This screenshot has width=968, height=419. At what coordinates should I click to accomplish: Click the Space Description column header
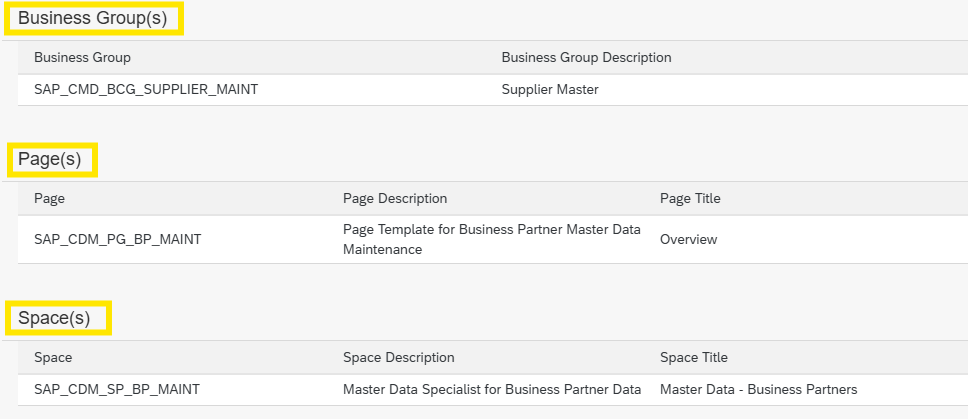398,357
